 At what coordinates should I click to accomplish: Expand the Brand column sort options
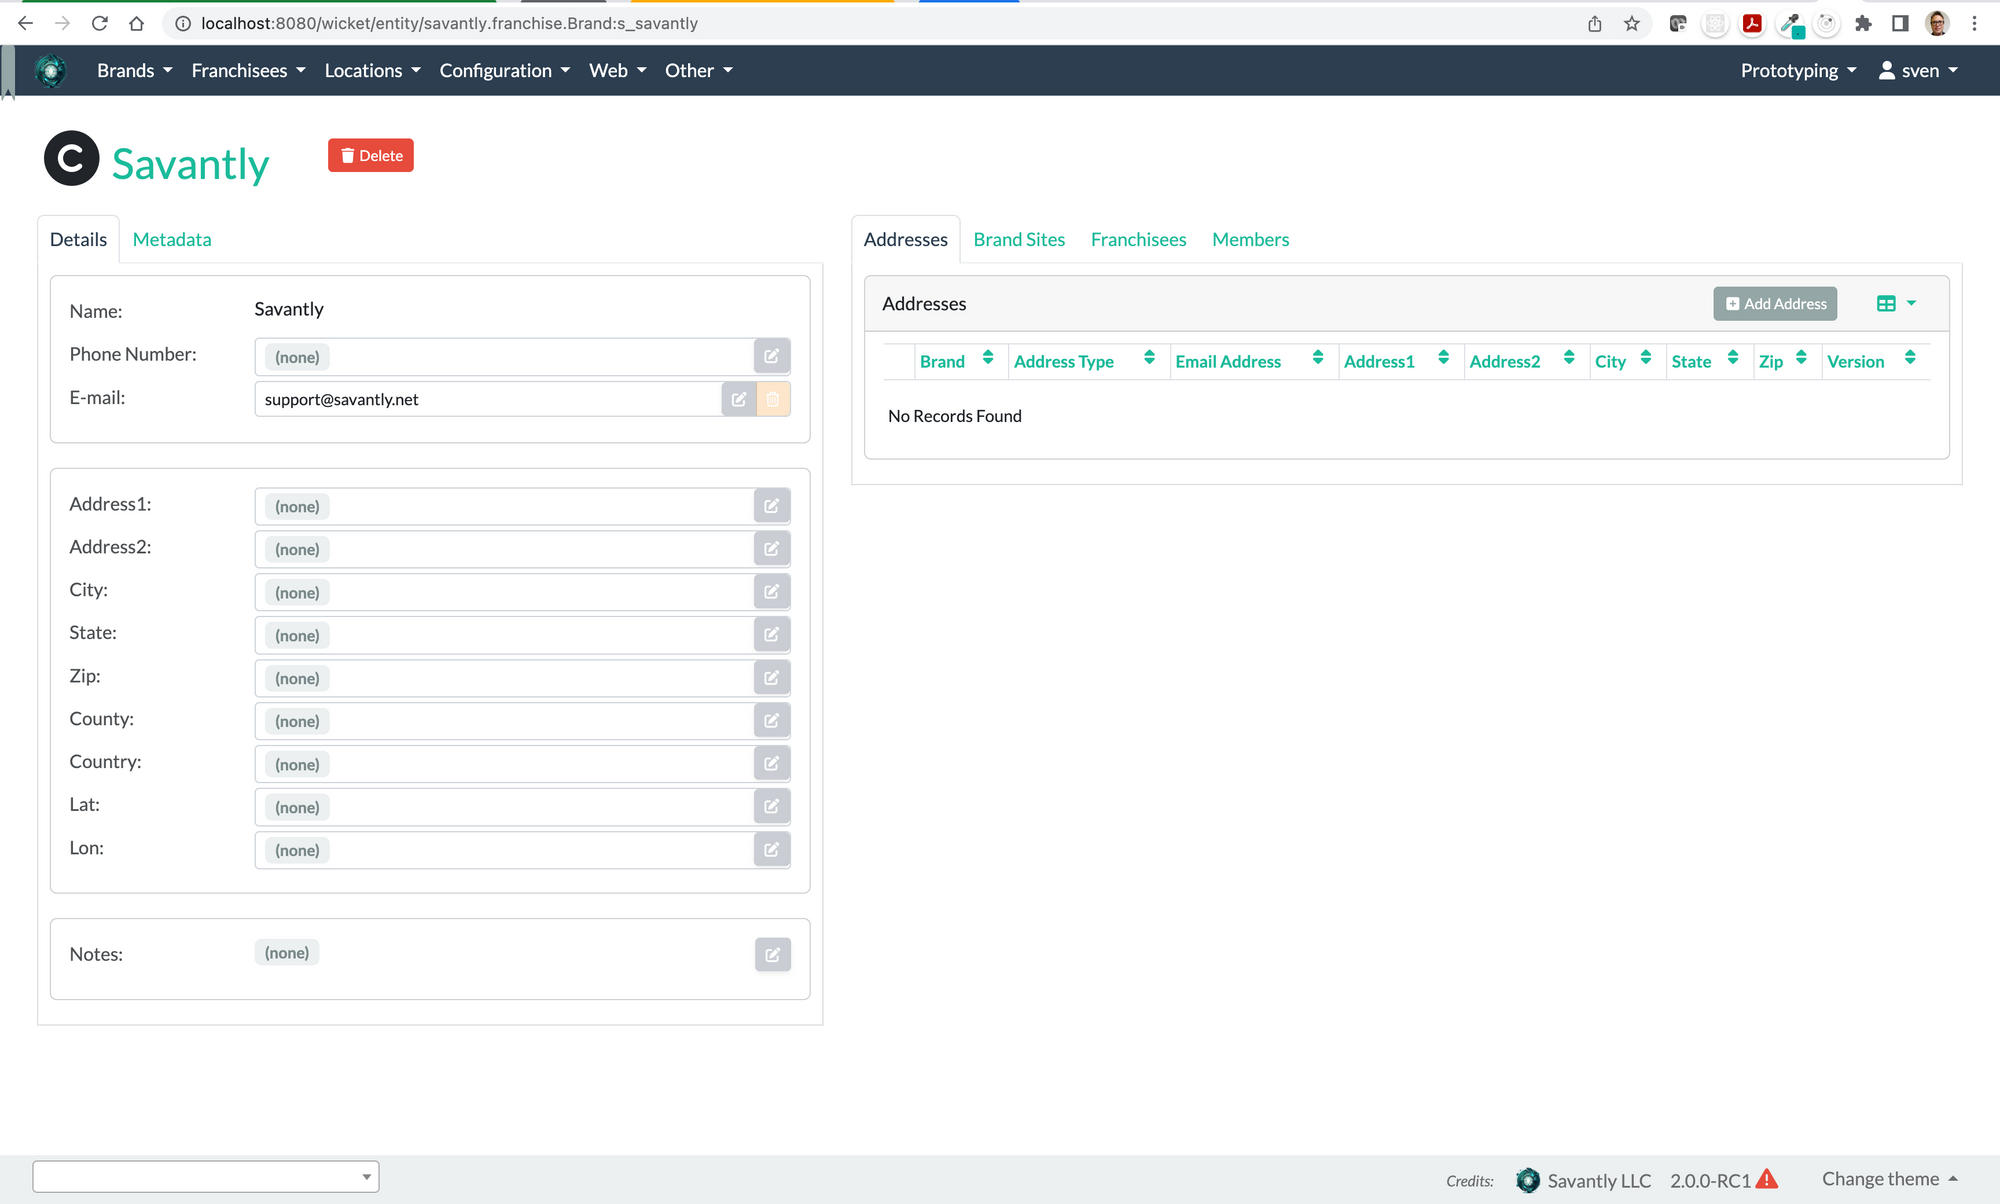click(x=986, y=360)
